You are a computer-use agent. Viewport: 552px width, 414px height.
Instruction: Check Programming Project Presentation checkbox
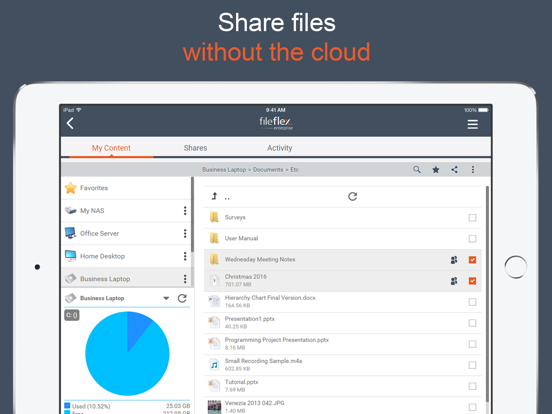[472, 344]
